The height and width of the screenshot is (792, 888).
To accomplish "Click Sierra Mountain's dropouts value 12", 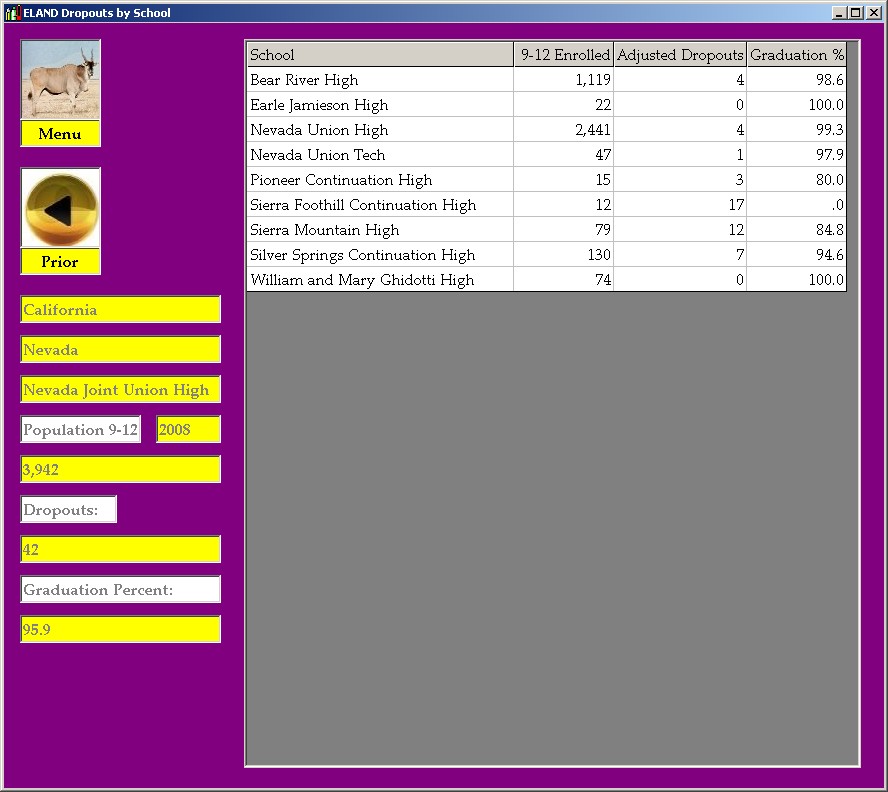I will pyautogui.click(x=736, y=229).
